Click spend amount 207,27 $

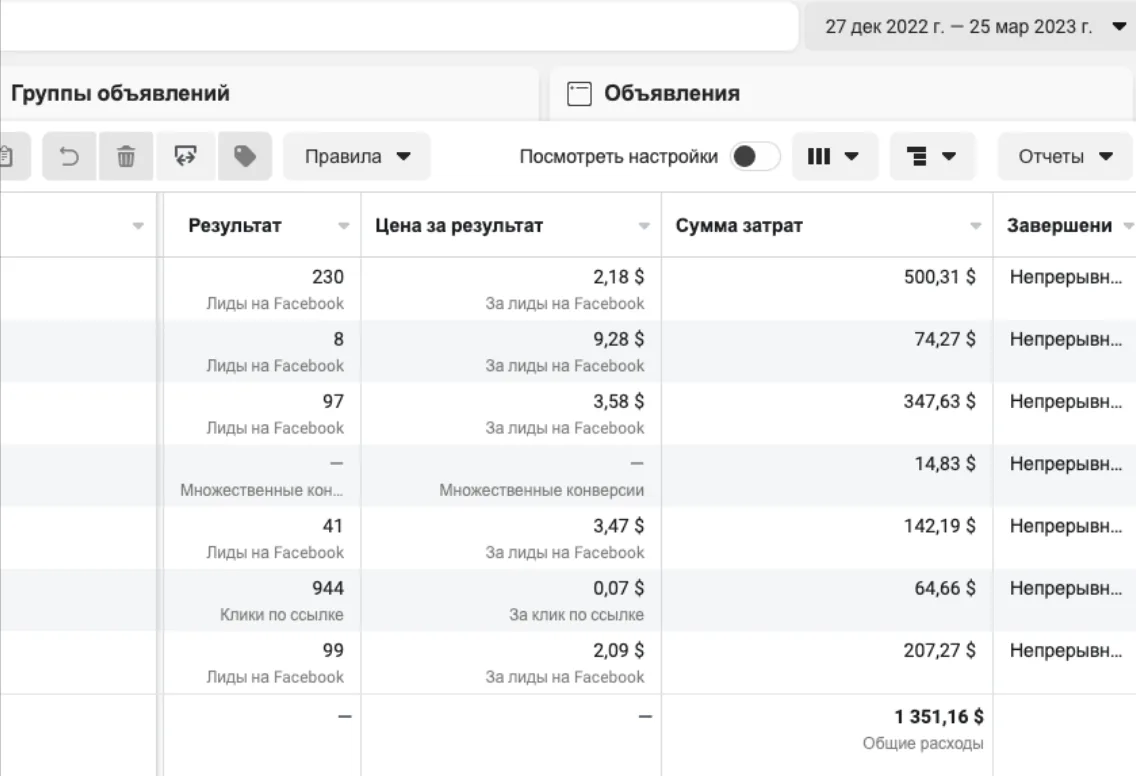[939, 651]
